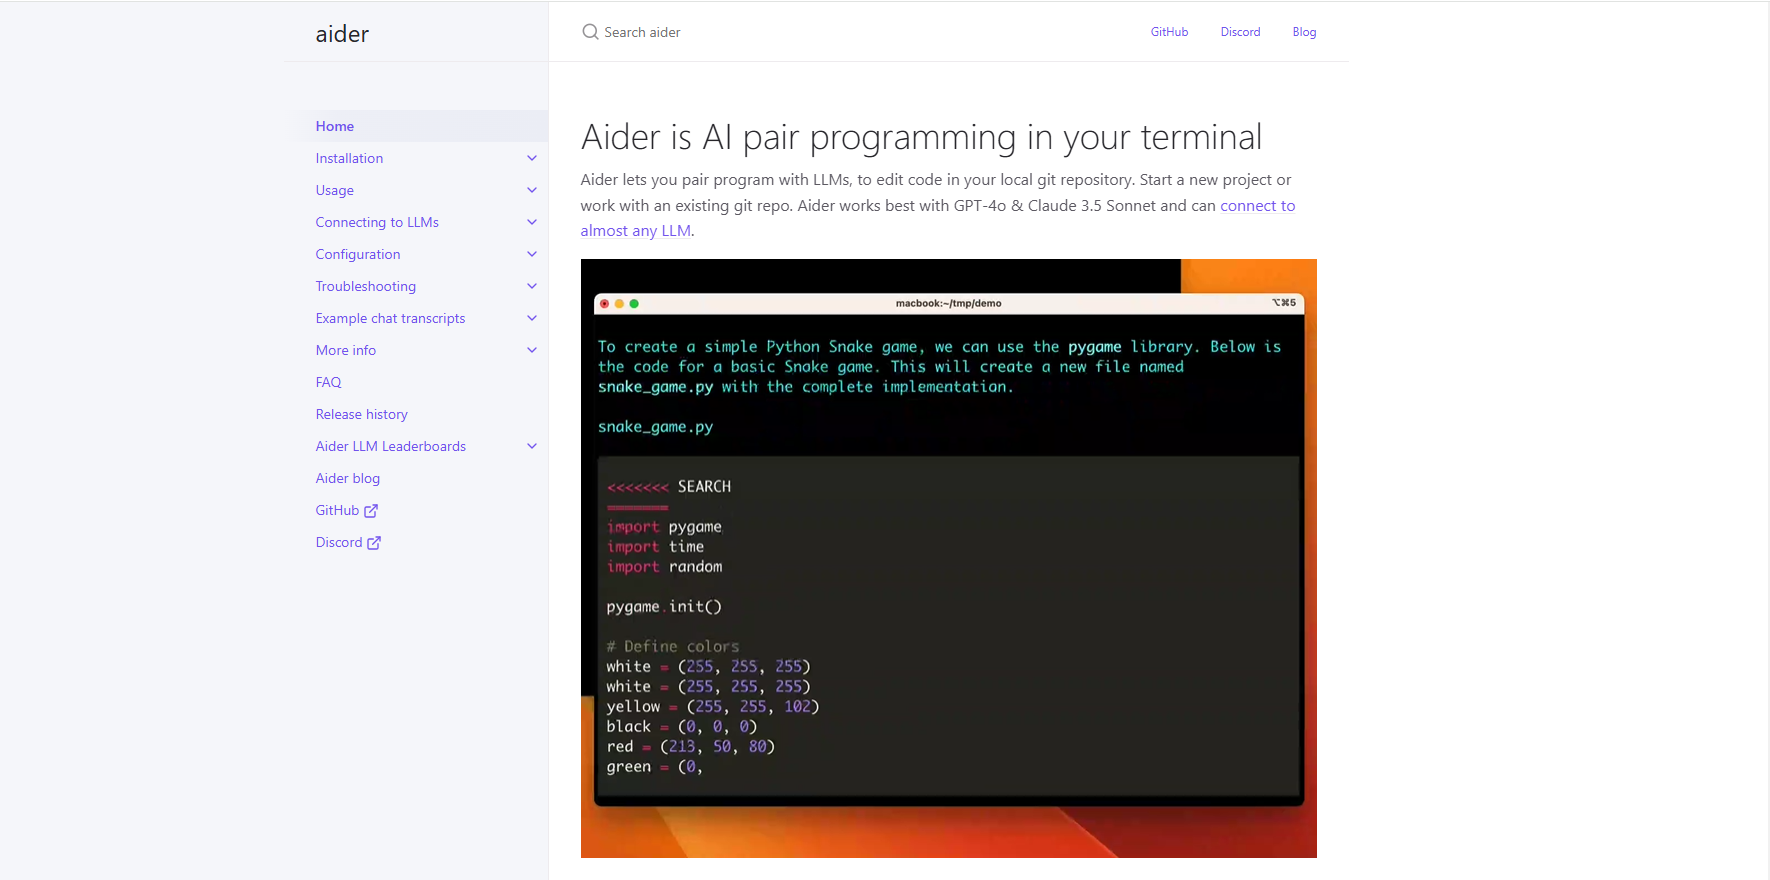The height and width of the screenshot is (880, 1770).
Task: Go to Connecting to LLMs
Action: [377, 222]
